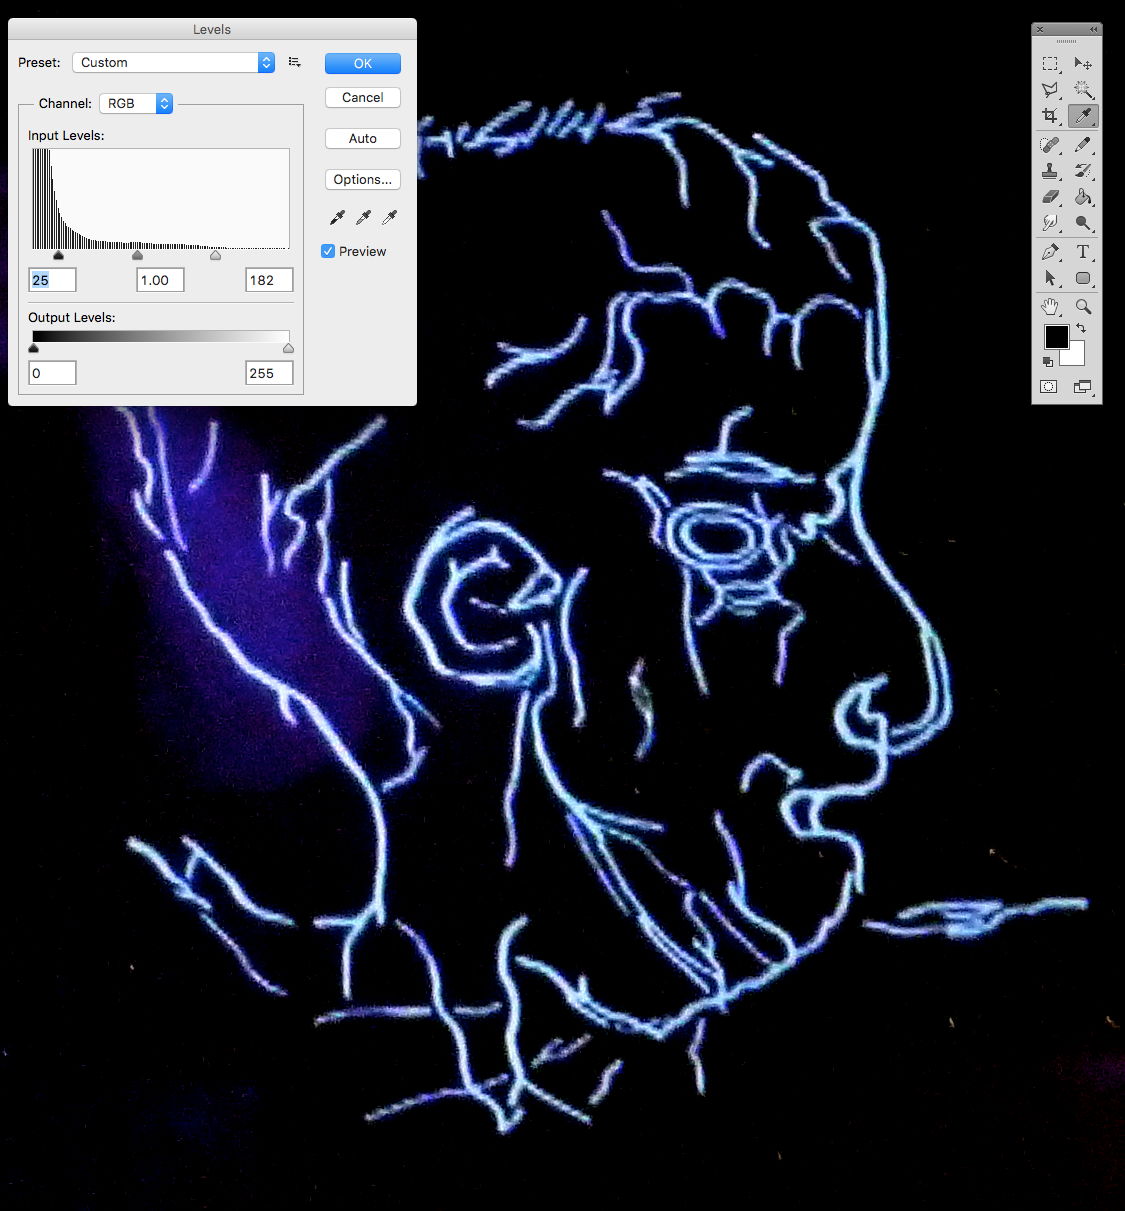Select the Polygonal Lasso tool
This screenshot has width=1125, height=1211.
[1050, 90]
